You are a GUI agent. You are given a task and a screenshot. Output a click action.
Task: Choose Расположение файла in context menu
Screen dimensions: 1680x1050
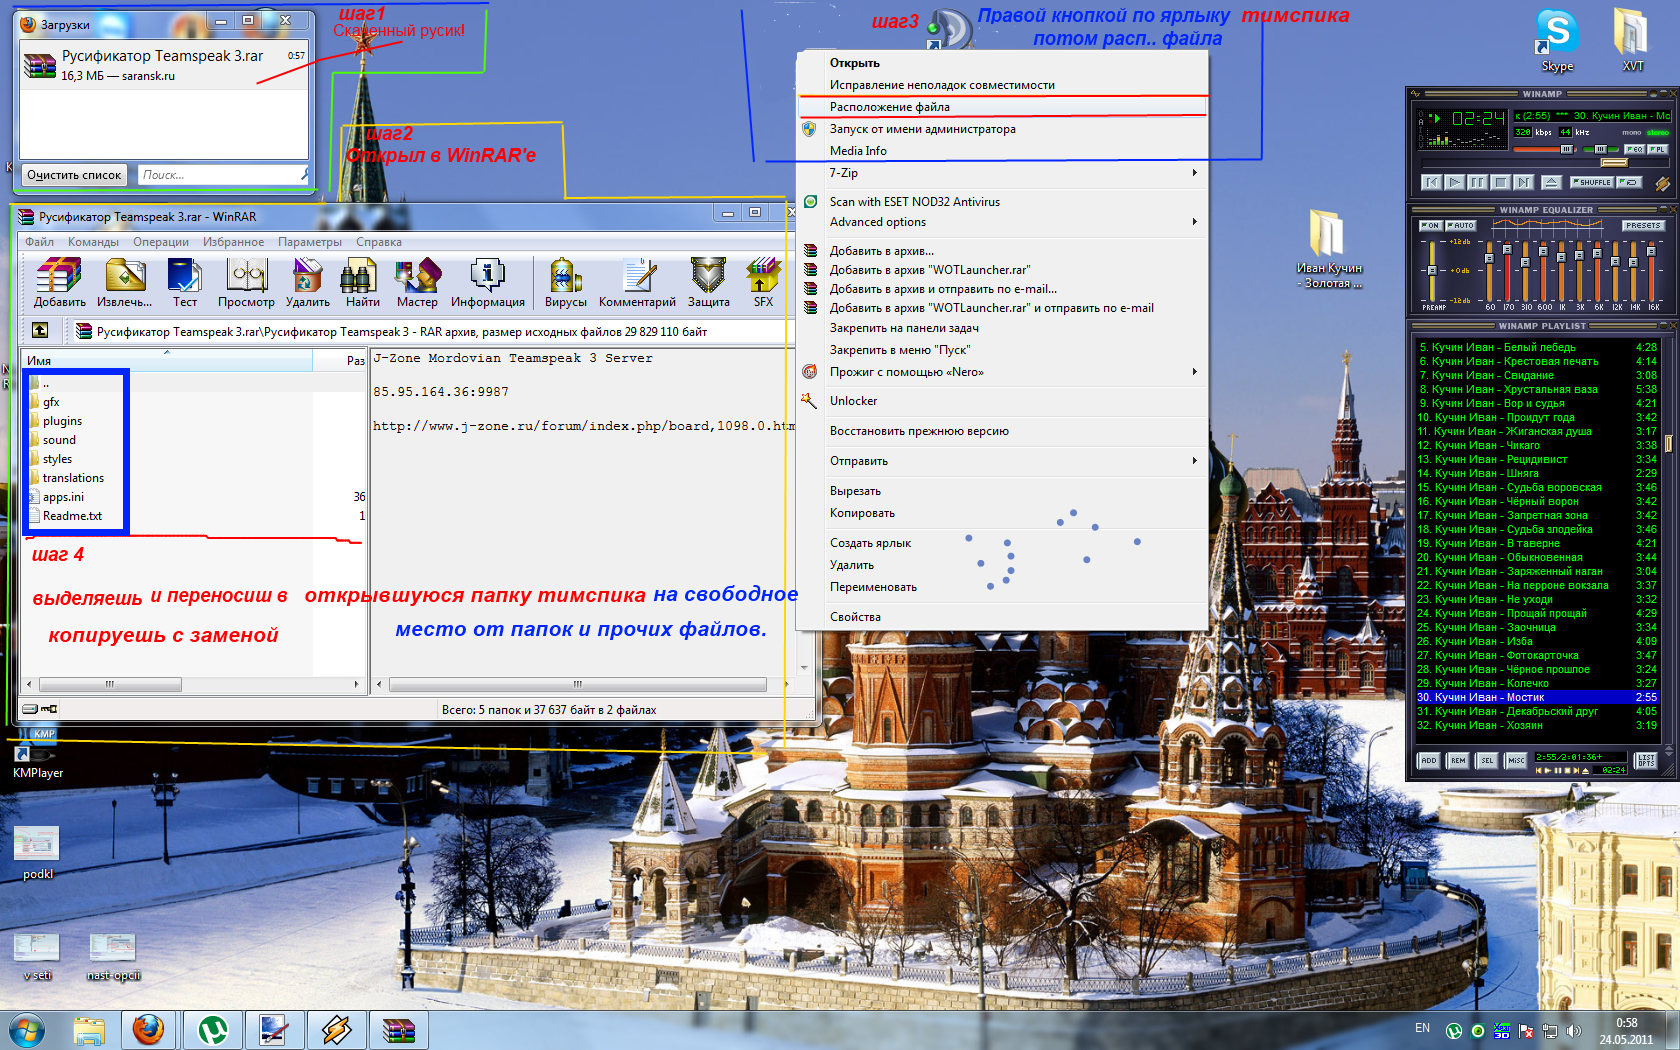1002,107
